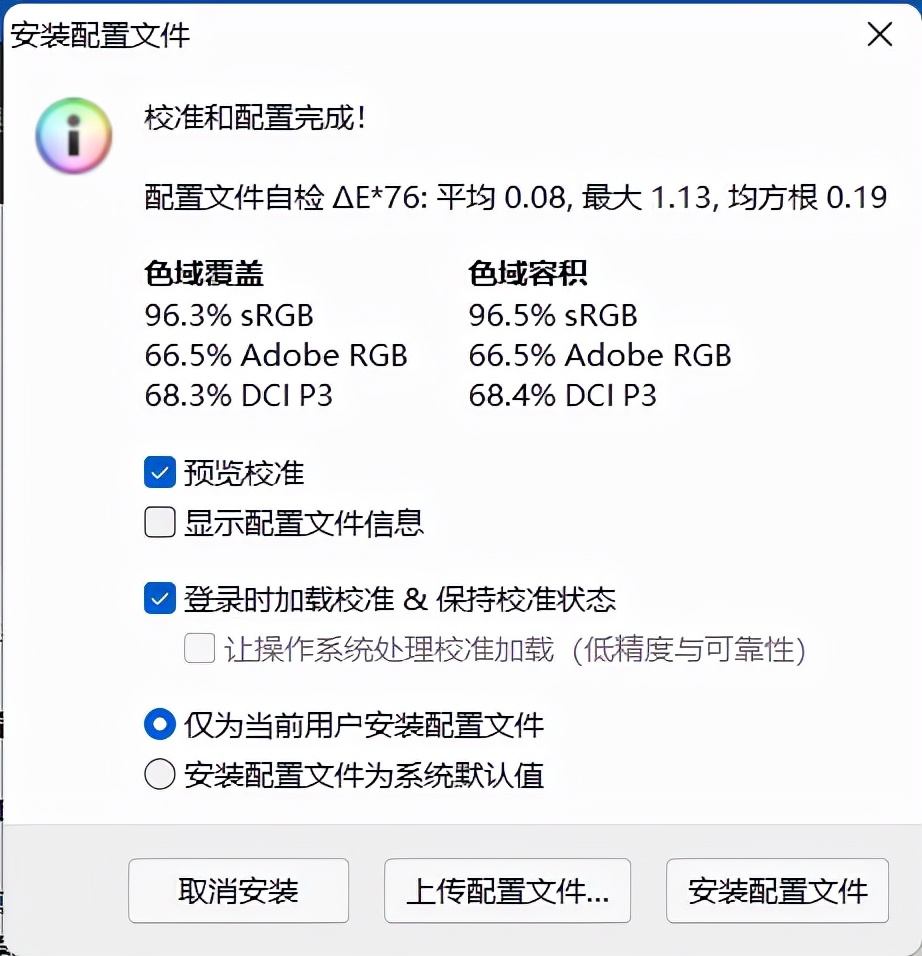Select the 配置文件自检 ΔE*76 result line
922x956 pixels.
click(516, 197)
